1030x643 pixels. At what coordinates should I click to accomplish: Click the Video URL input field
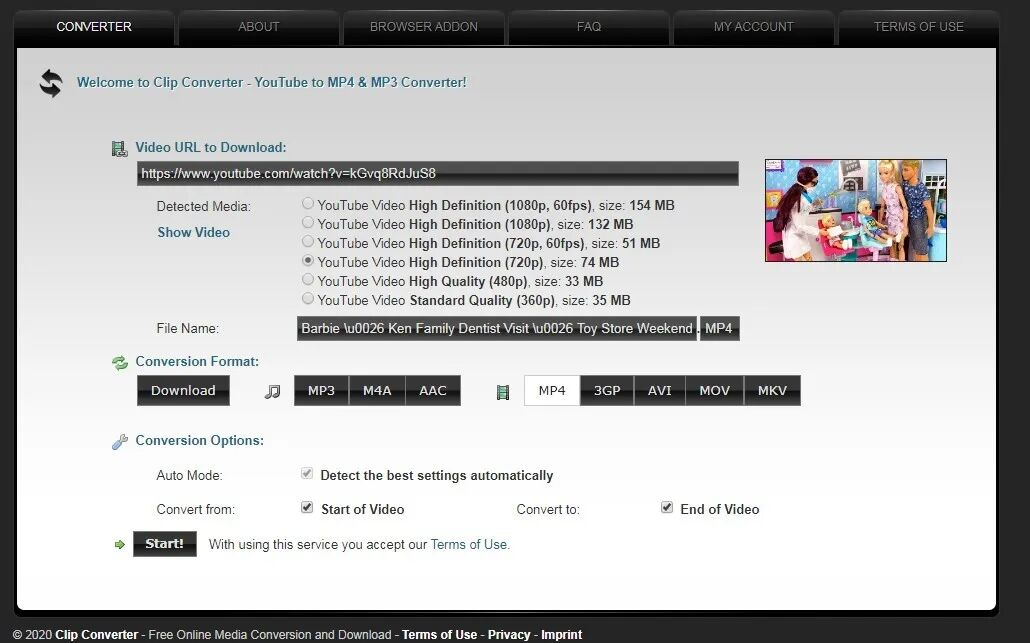(x=438, y=174)
